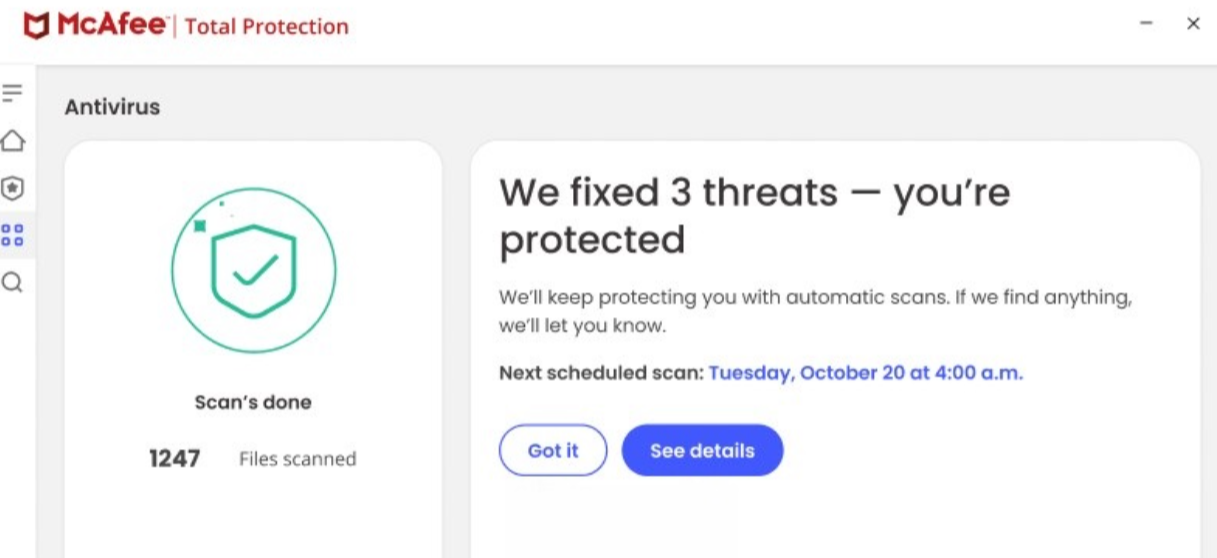Click the Next scheduled scan label
1217x558 pixels.
pos(600,373)
